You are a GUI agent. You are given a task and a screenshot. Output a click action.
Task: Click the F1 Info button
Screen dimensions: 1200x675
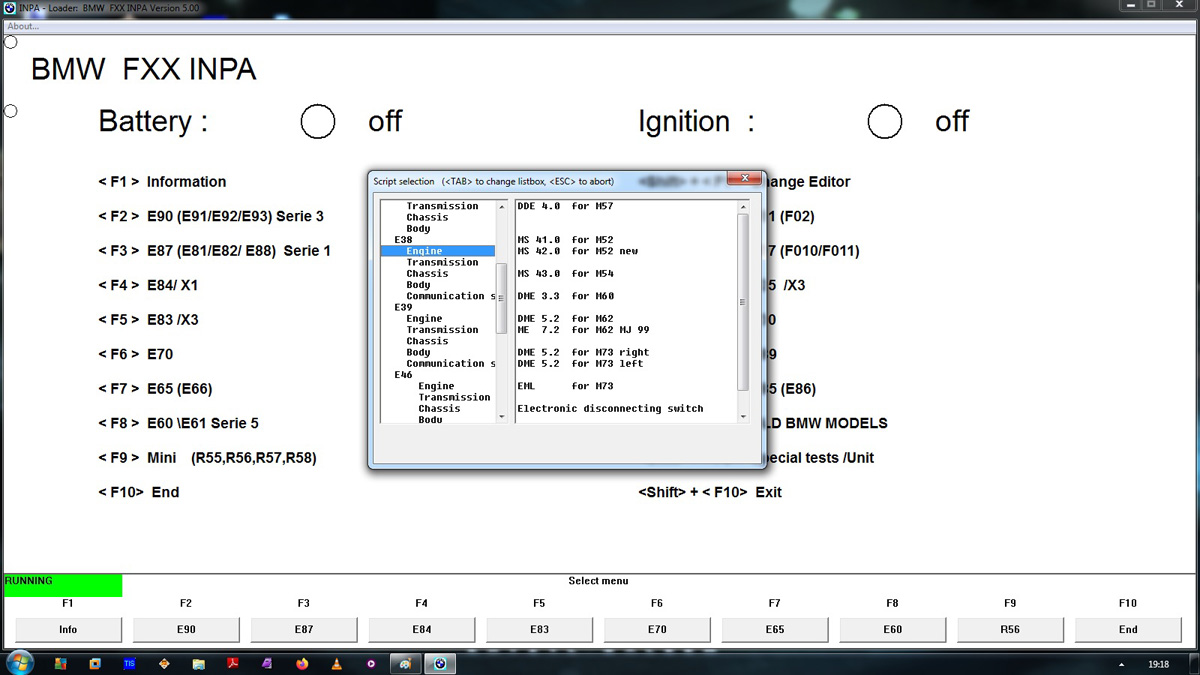click(x=68, y=629)
